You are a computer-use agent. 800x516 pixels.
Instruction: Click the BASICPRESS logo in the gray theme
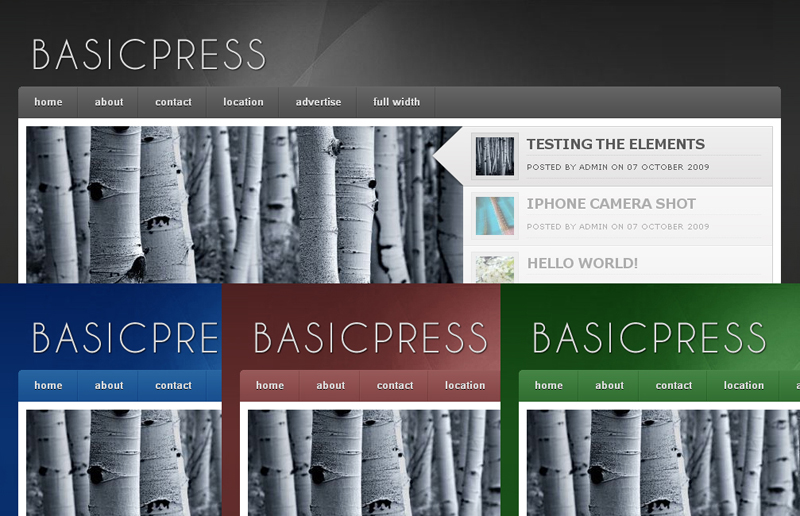149,54
